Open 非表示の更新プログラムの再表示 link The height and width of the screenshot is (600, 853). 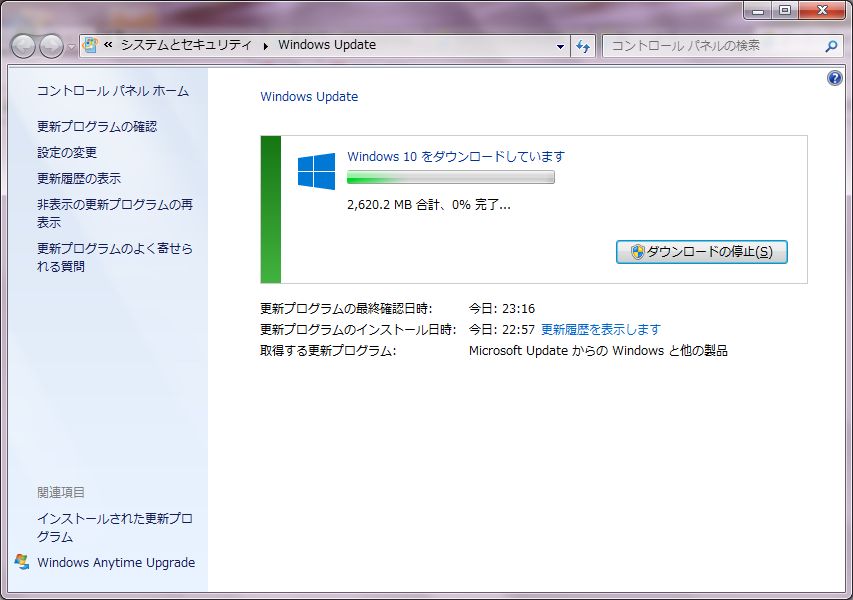point(115,213)
